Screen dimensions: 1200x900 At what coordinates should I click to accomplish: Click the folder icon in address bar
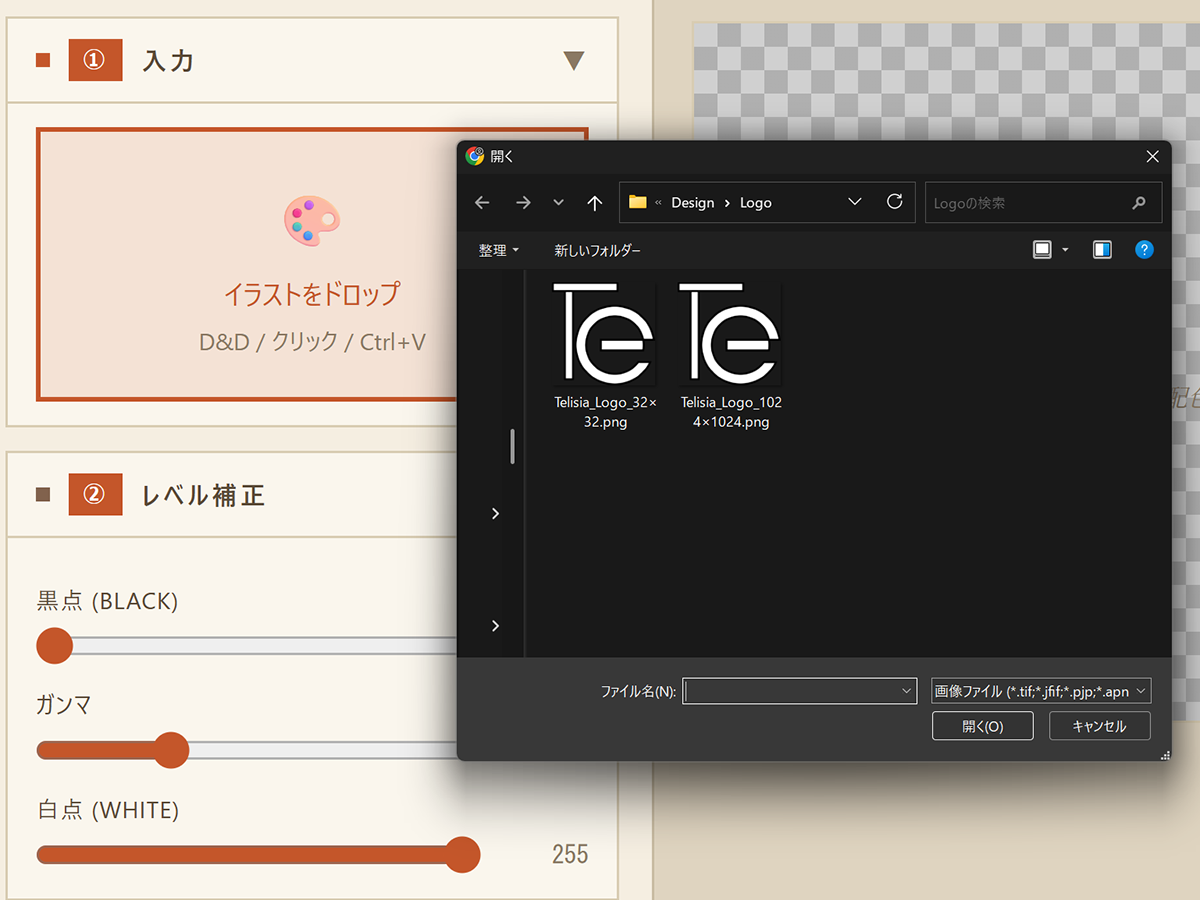(637, 202)
